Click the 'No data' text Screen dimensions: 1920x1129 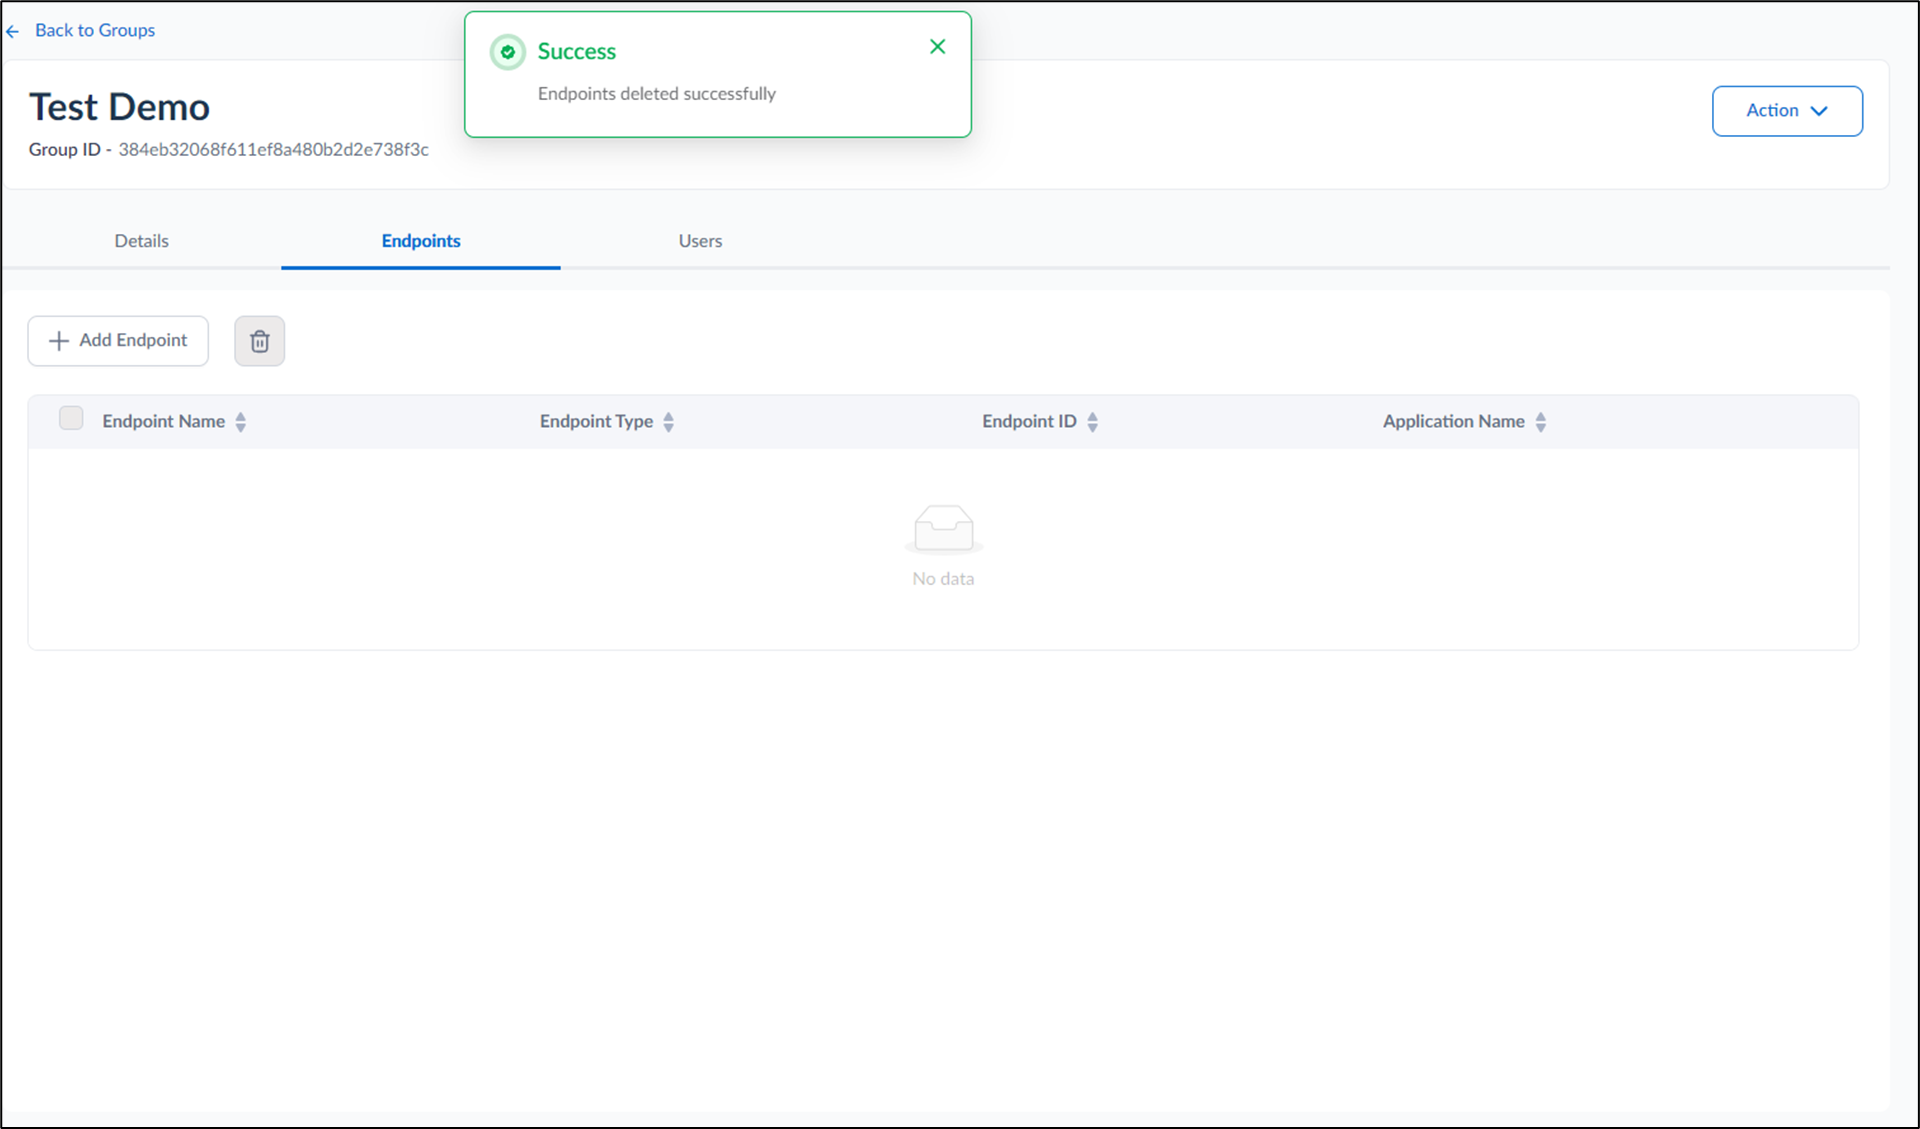pyautogui.click(x=943, y=578)
